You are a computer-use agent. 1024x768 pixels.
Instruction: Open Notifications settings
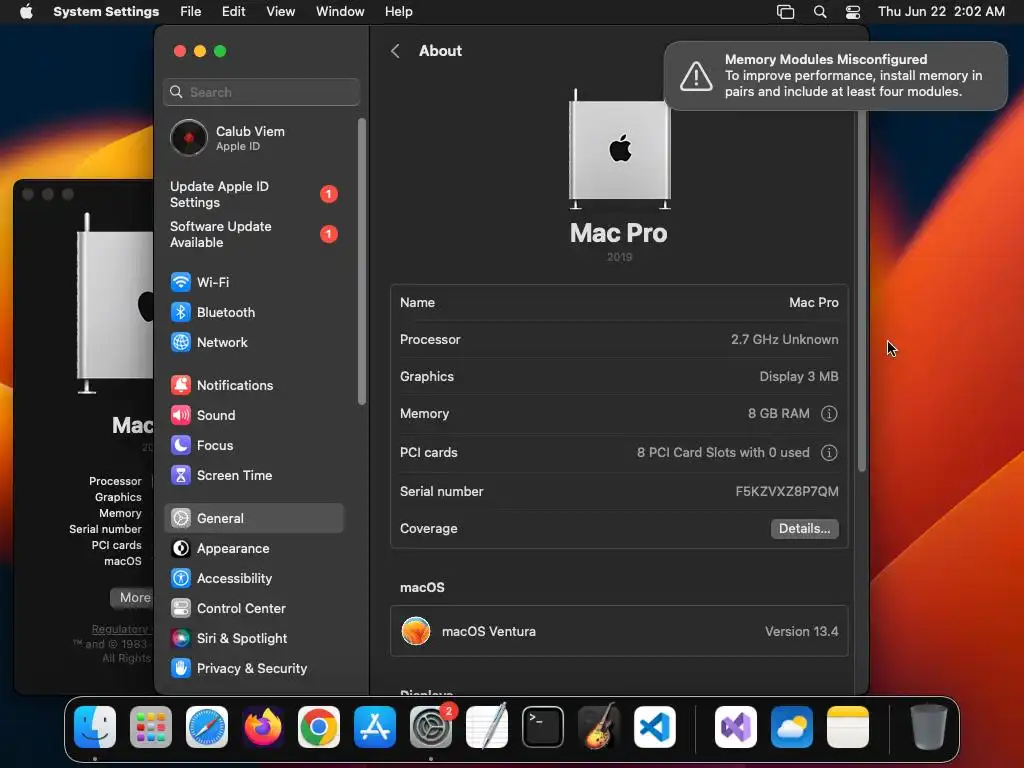253,385
